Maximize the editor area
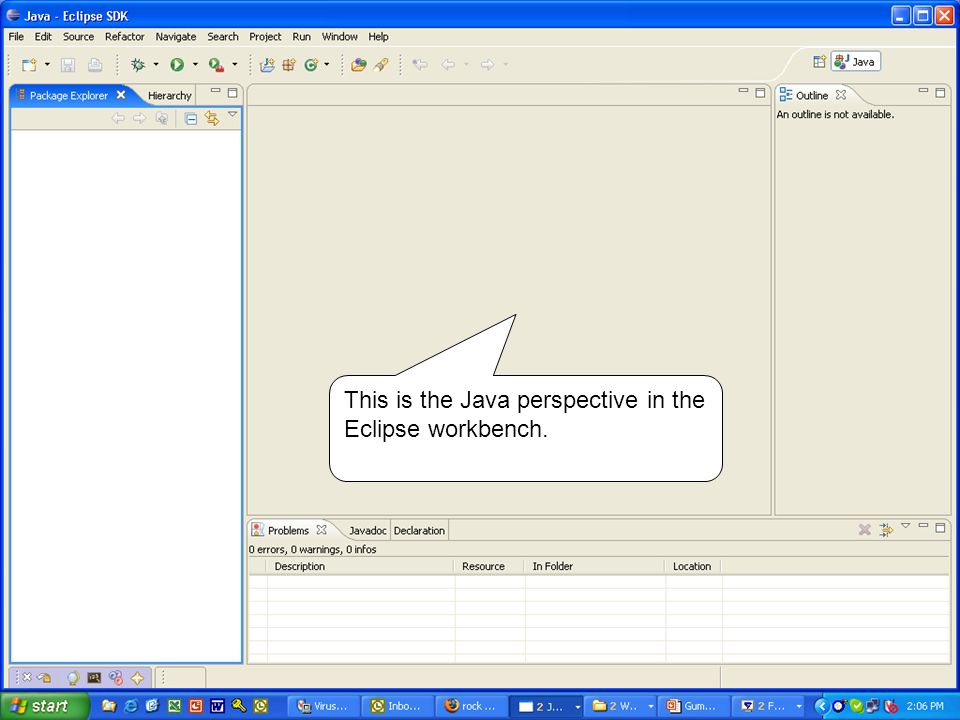Image resolution: width=960 pixels, height=720 pixels. click(x=760, y=92)
